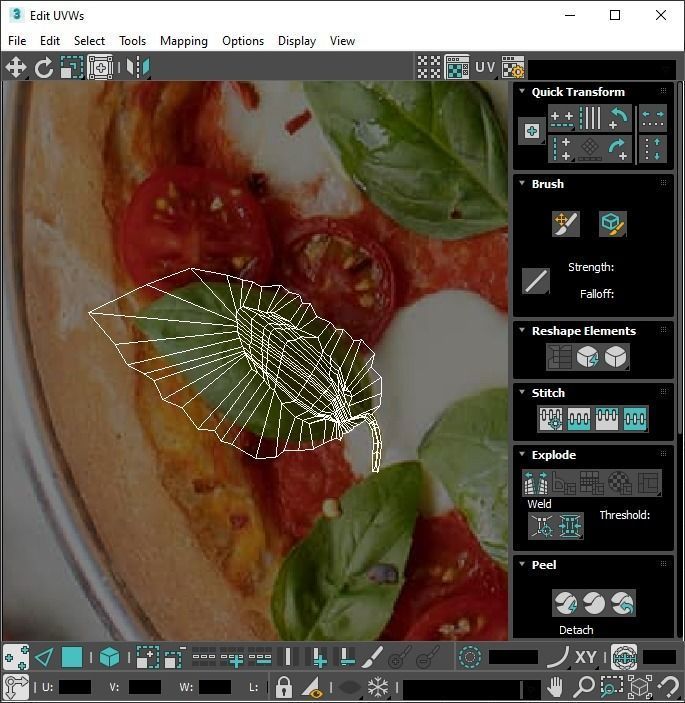The image size is (685, 703).
Task: Collapse the Explode rollout
Action: tap(522, 454)
